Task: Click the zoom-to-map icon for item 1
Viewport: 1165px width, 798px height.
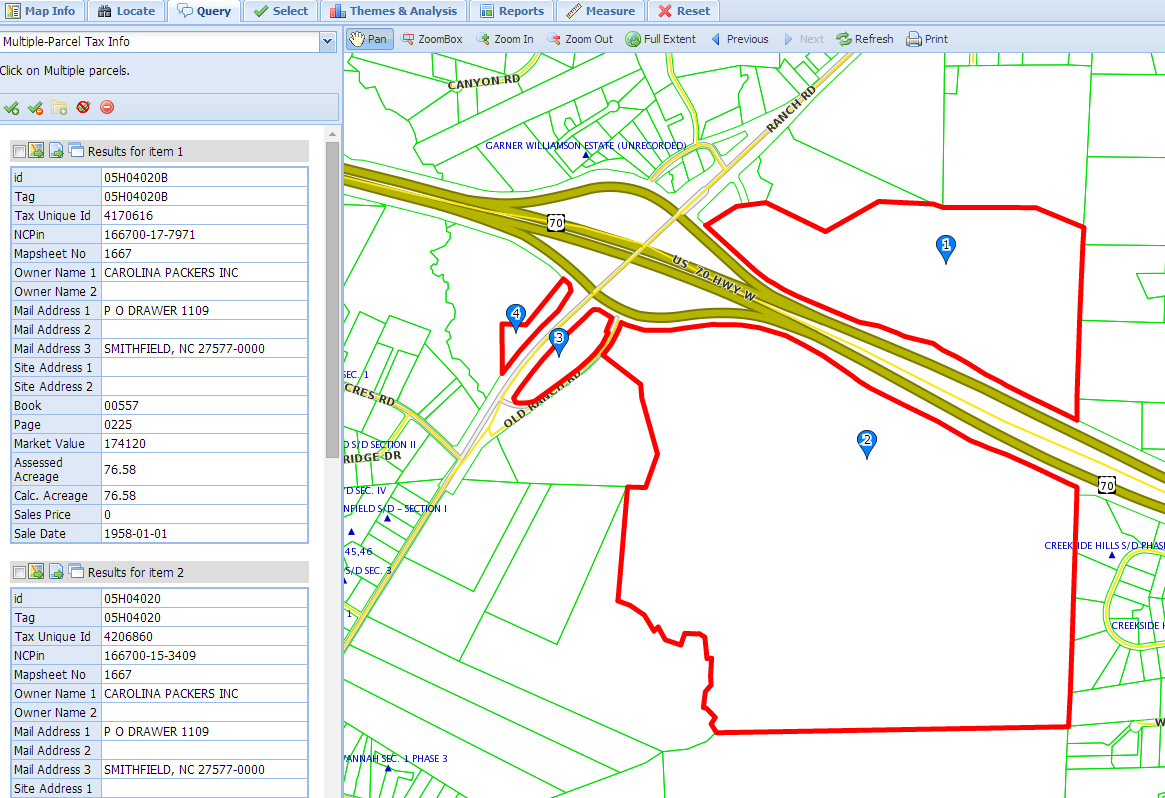Action: tap(37, 151)
